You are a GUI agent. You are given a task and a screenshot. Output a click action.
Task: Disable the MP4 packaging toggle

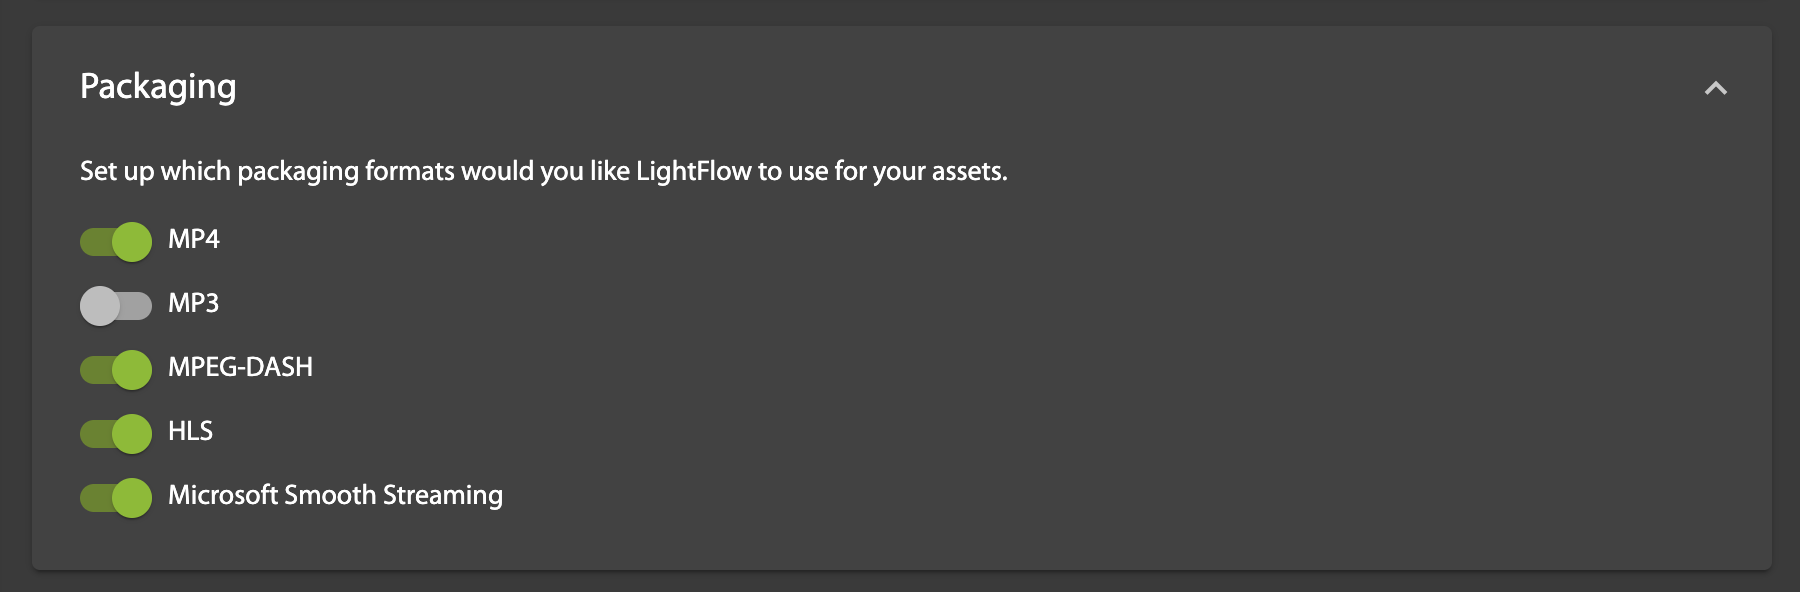(x=115, y=240)
